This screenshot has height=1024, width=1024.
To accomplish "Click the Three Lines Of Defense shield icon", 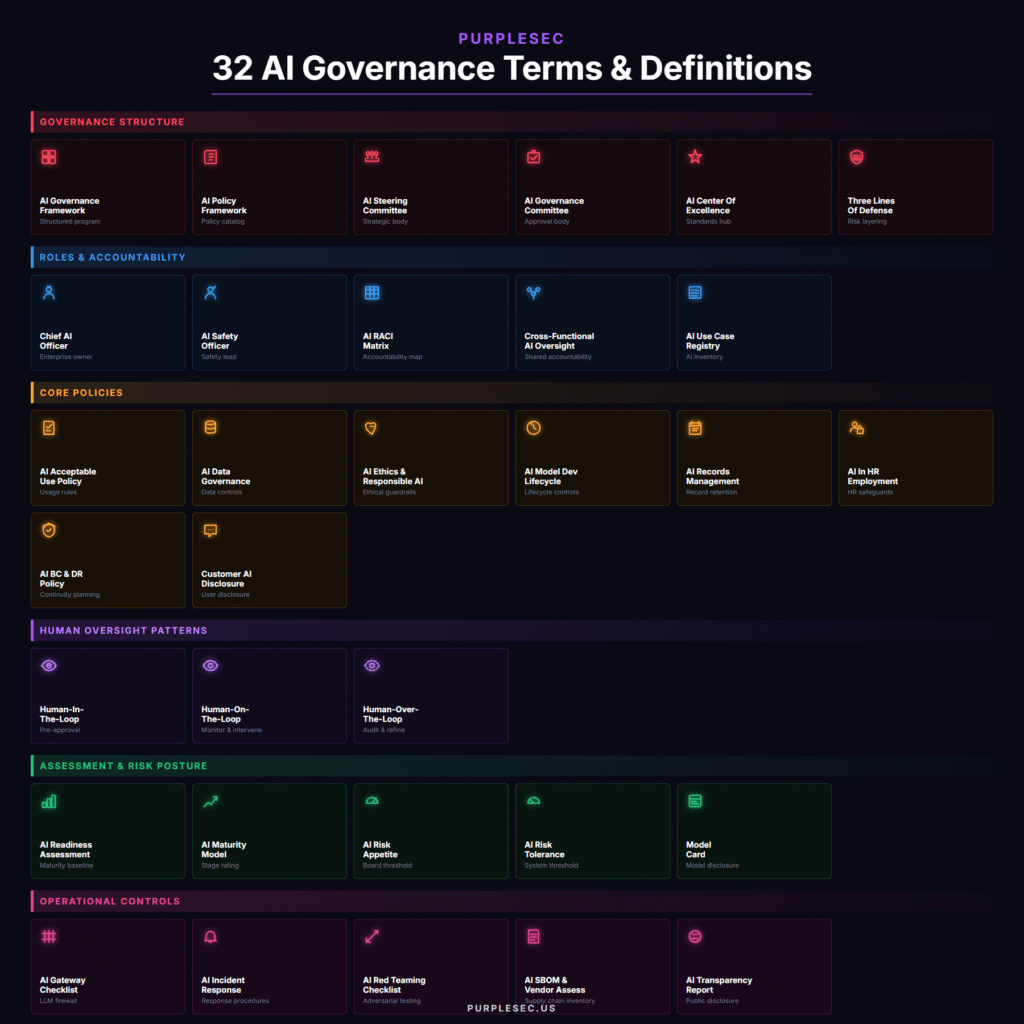I will pyautogui.click(x=857, y=157).
